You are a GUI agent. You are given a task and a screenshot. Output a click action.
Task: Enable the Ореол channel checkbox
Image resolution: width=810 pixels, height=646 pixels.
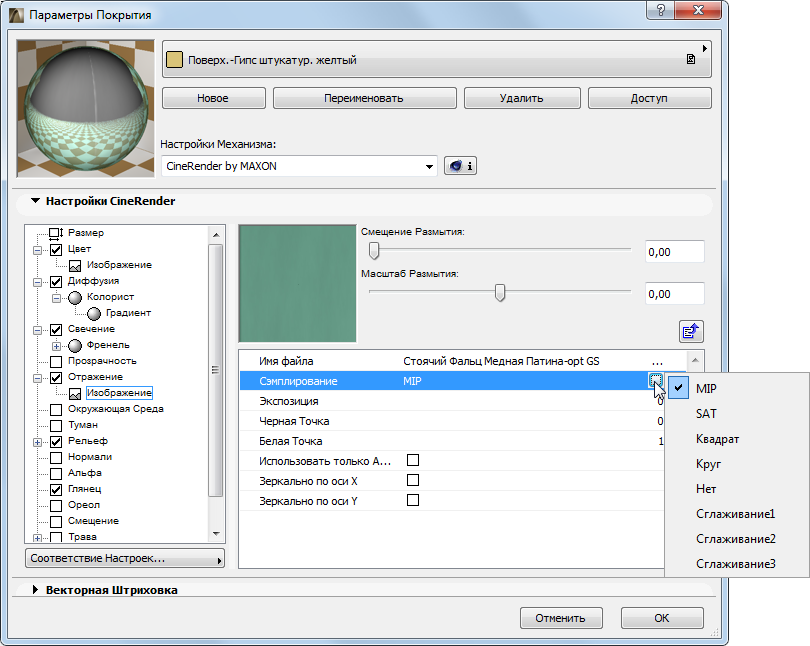coord(56,506)
